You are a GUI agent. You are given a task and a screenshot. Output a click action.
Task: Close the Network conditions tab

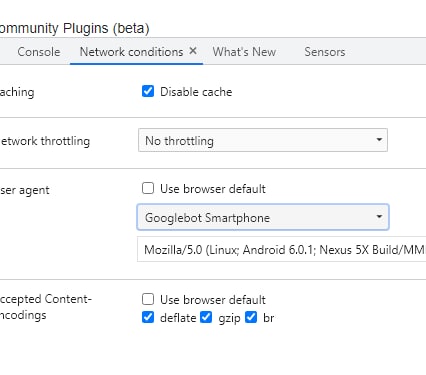tap(193, 51)
